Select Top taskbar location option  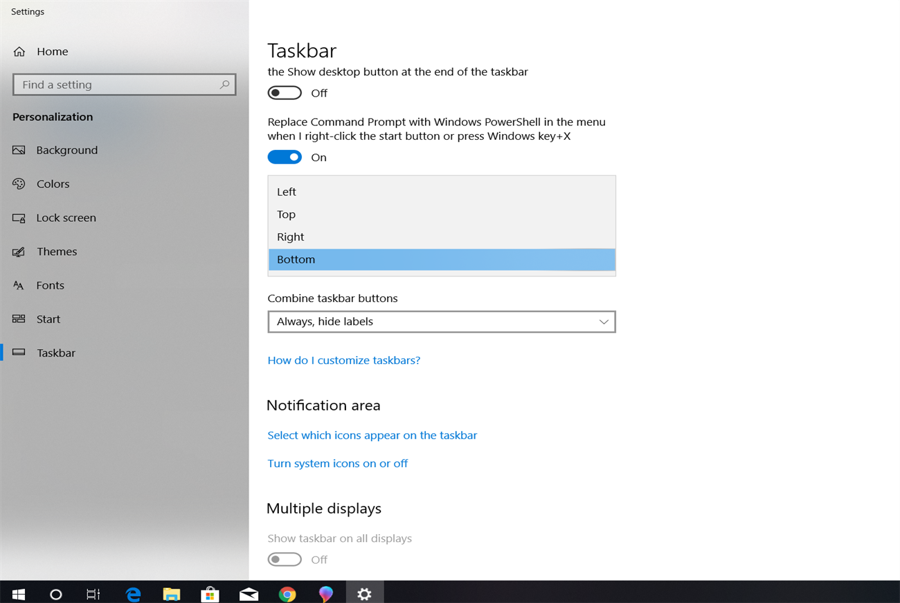(441, 215)
